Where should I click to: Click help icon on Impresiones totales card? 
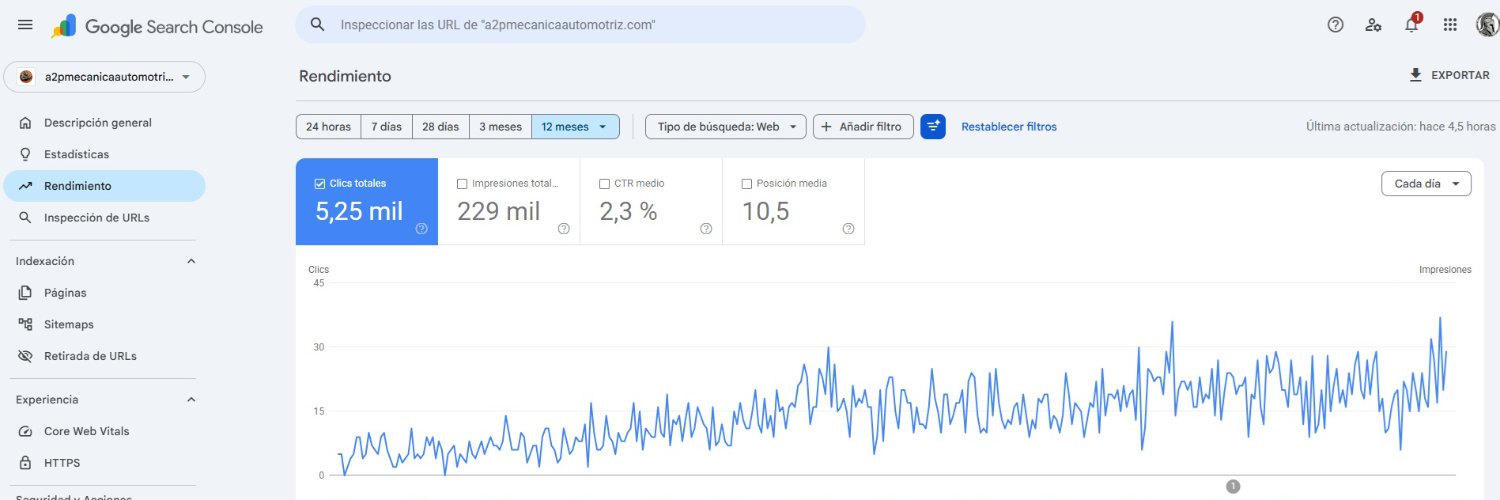[x=564, y=229]
